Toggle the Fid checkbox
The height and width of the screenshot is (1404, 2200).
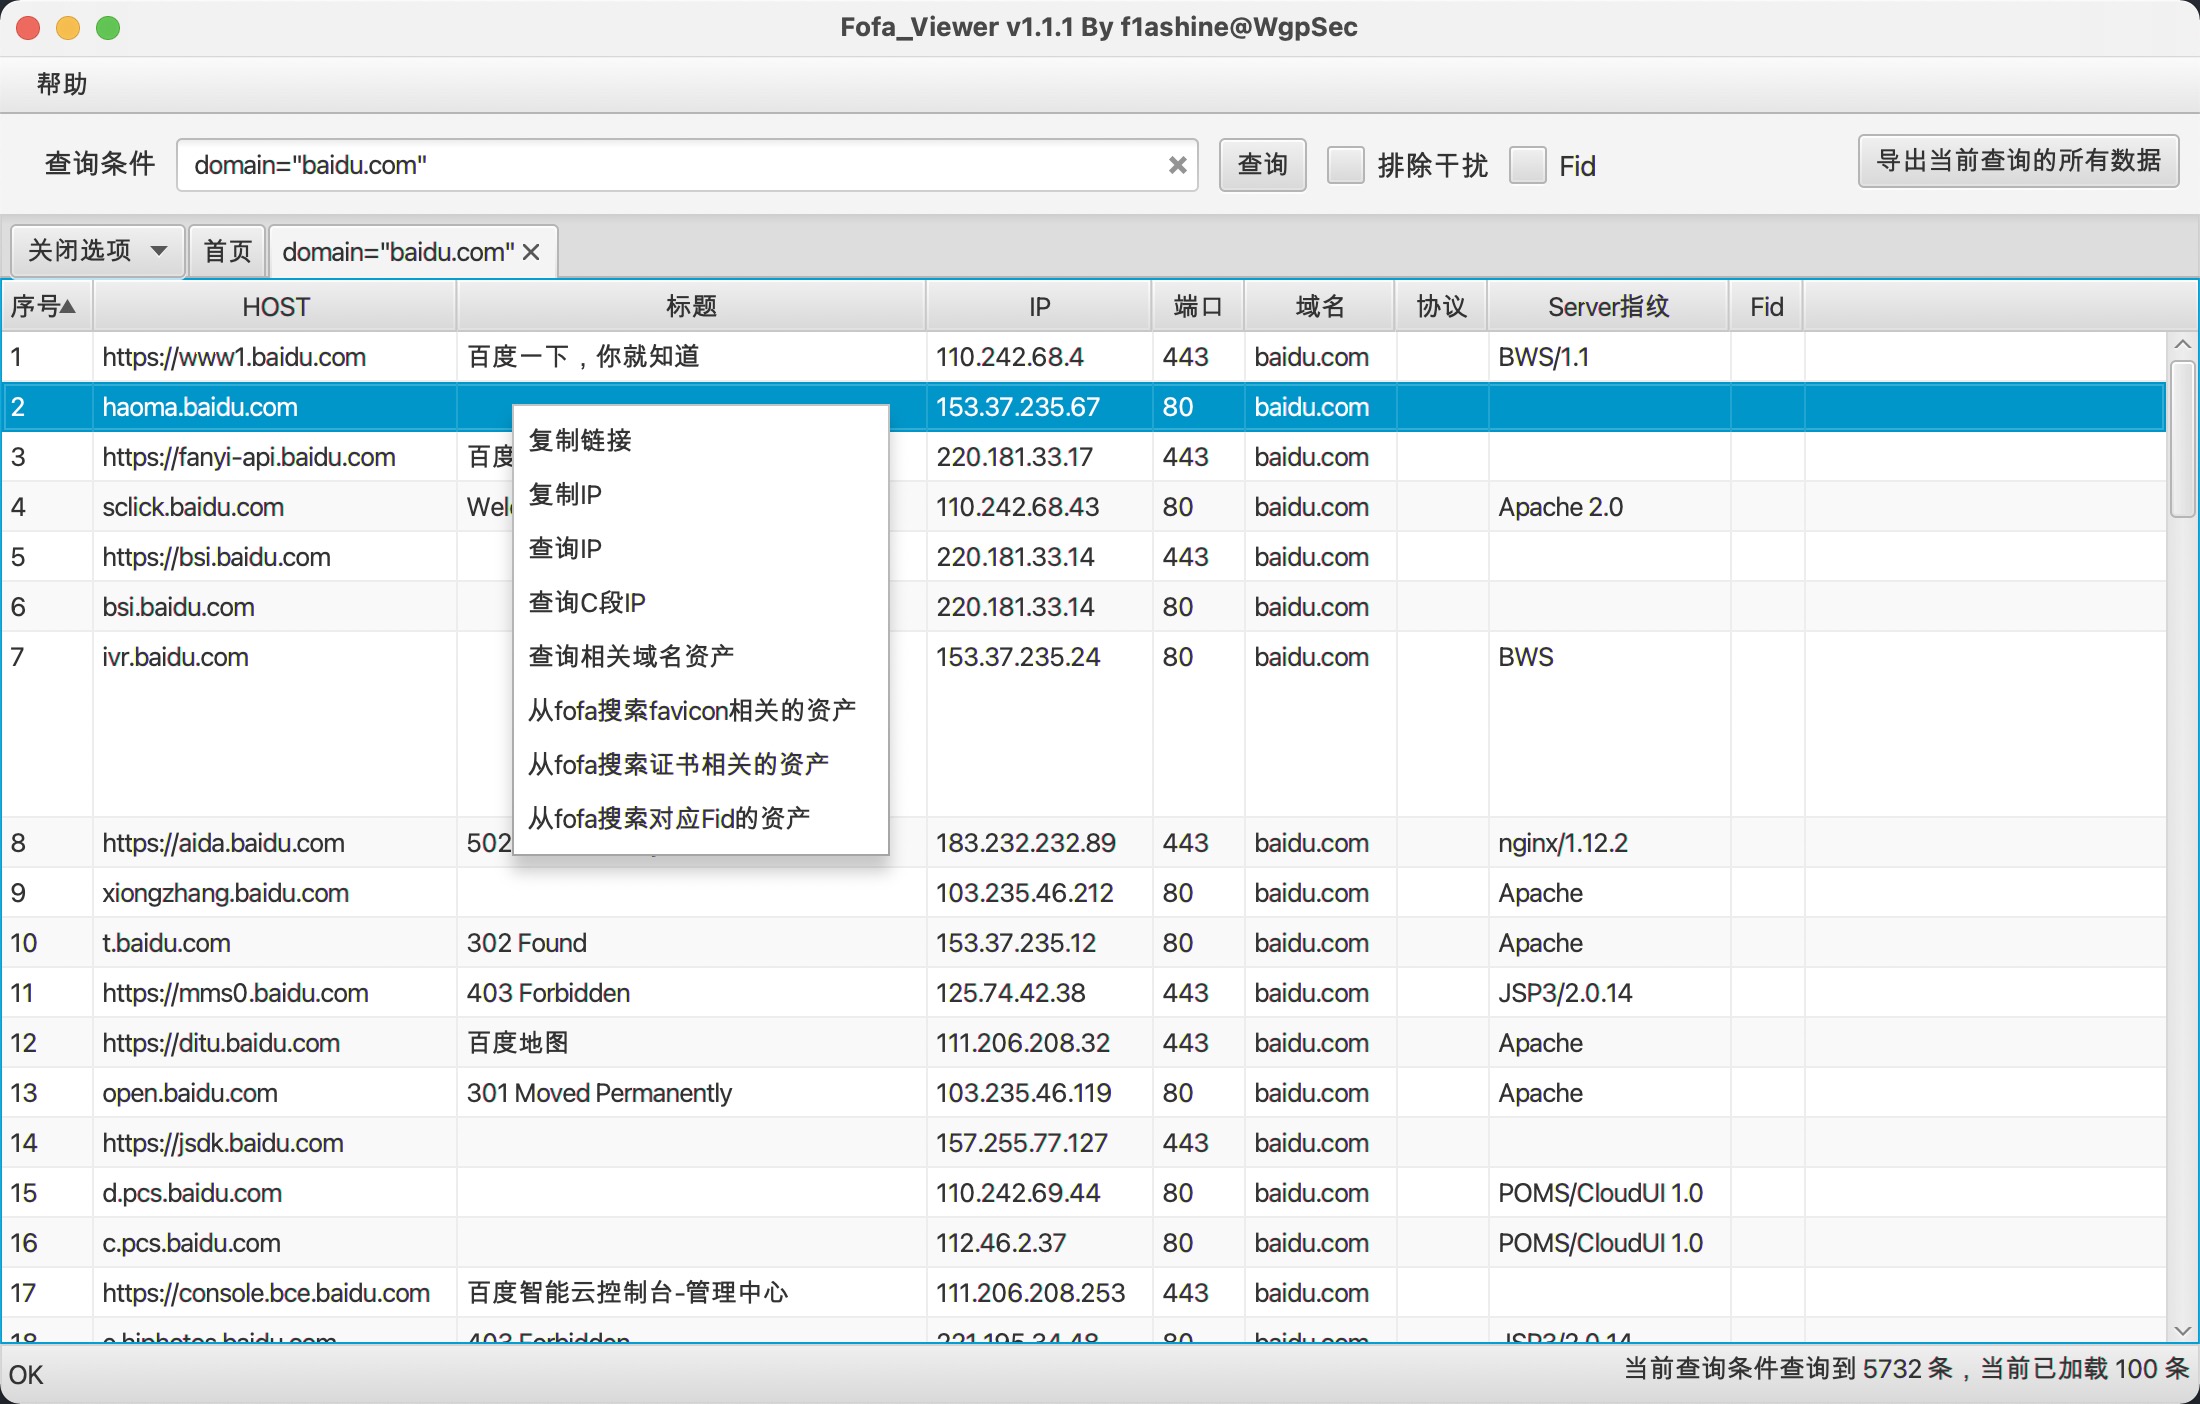pyautogui.click(x=1527, y=165)
